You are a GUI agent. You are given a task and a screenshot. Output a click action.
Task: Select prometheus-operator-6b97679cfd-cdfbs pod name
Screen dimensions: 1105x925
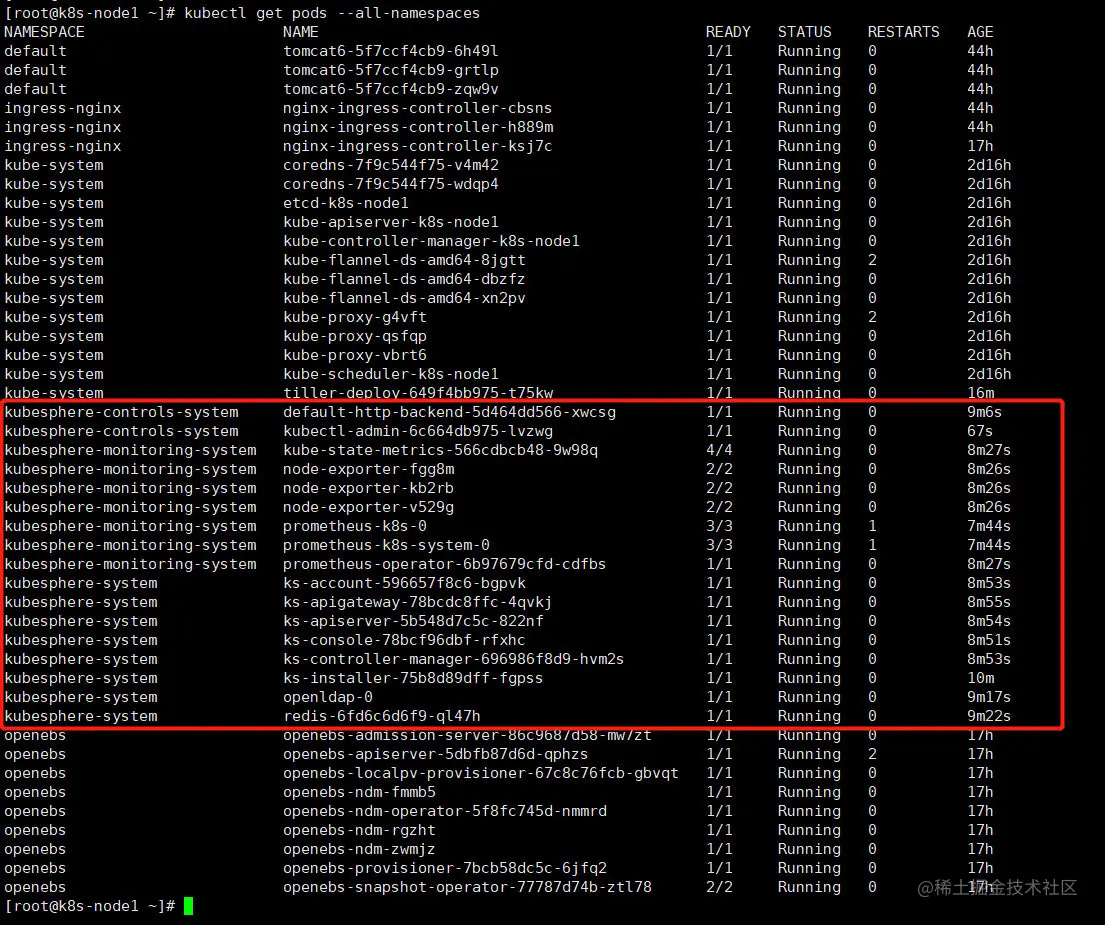tap(445, 565)
